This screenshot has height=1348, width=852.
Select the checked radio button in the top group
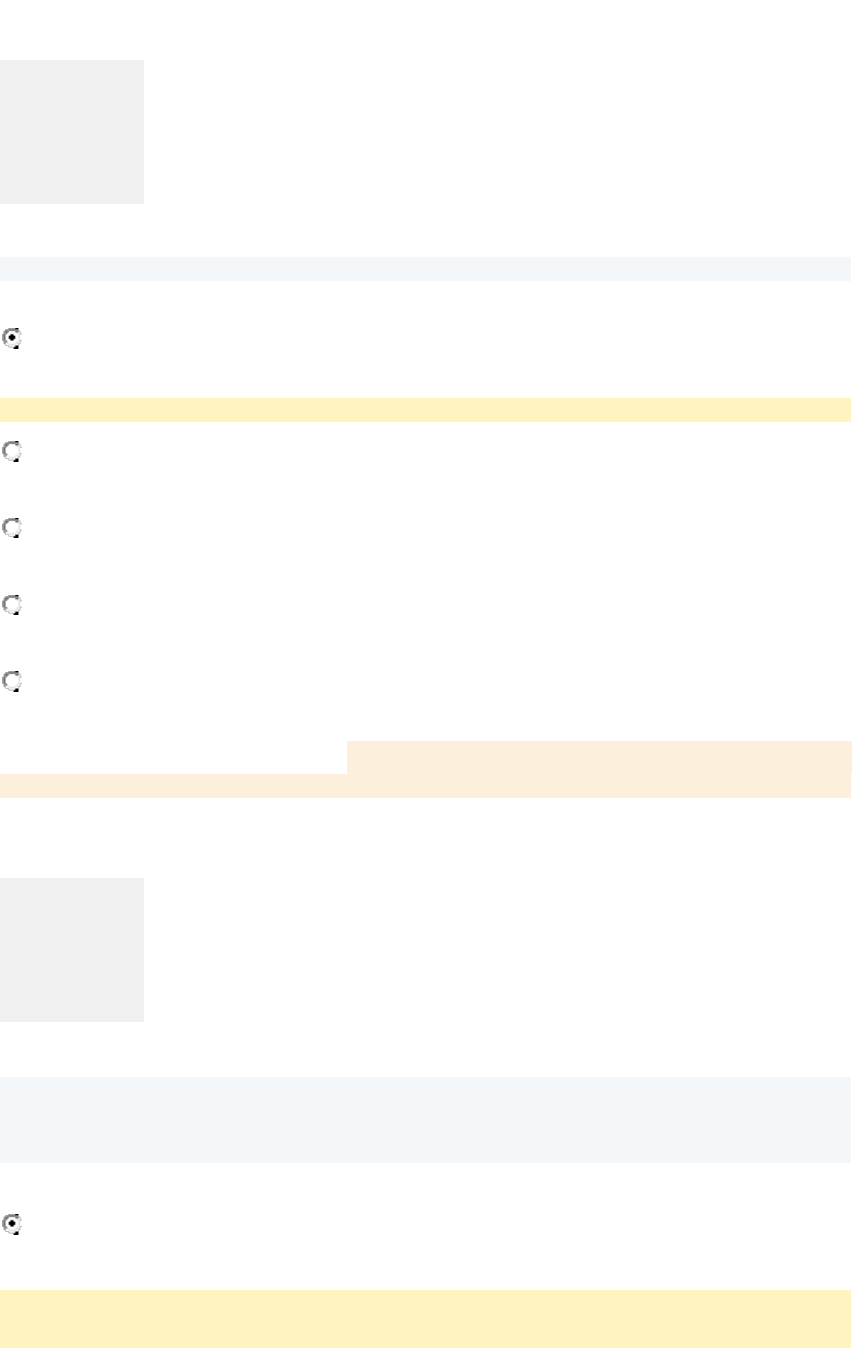click(13, 339)
